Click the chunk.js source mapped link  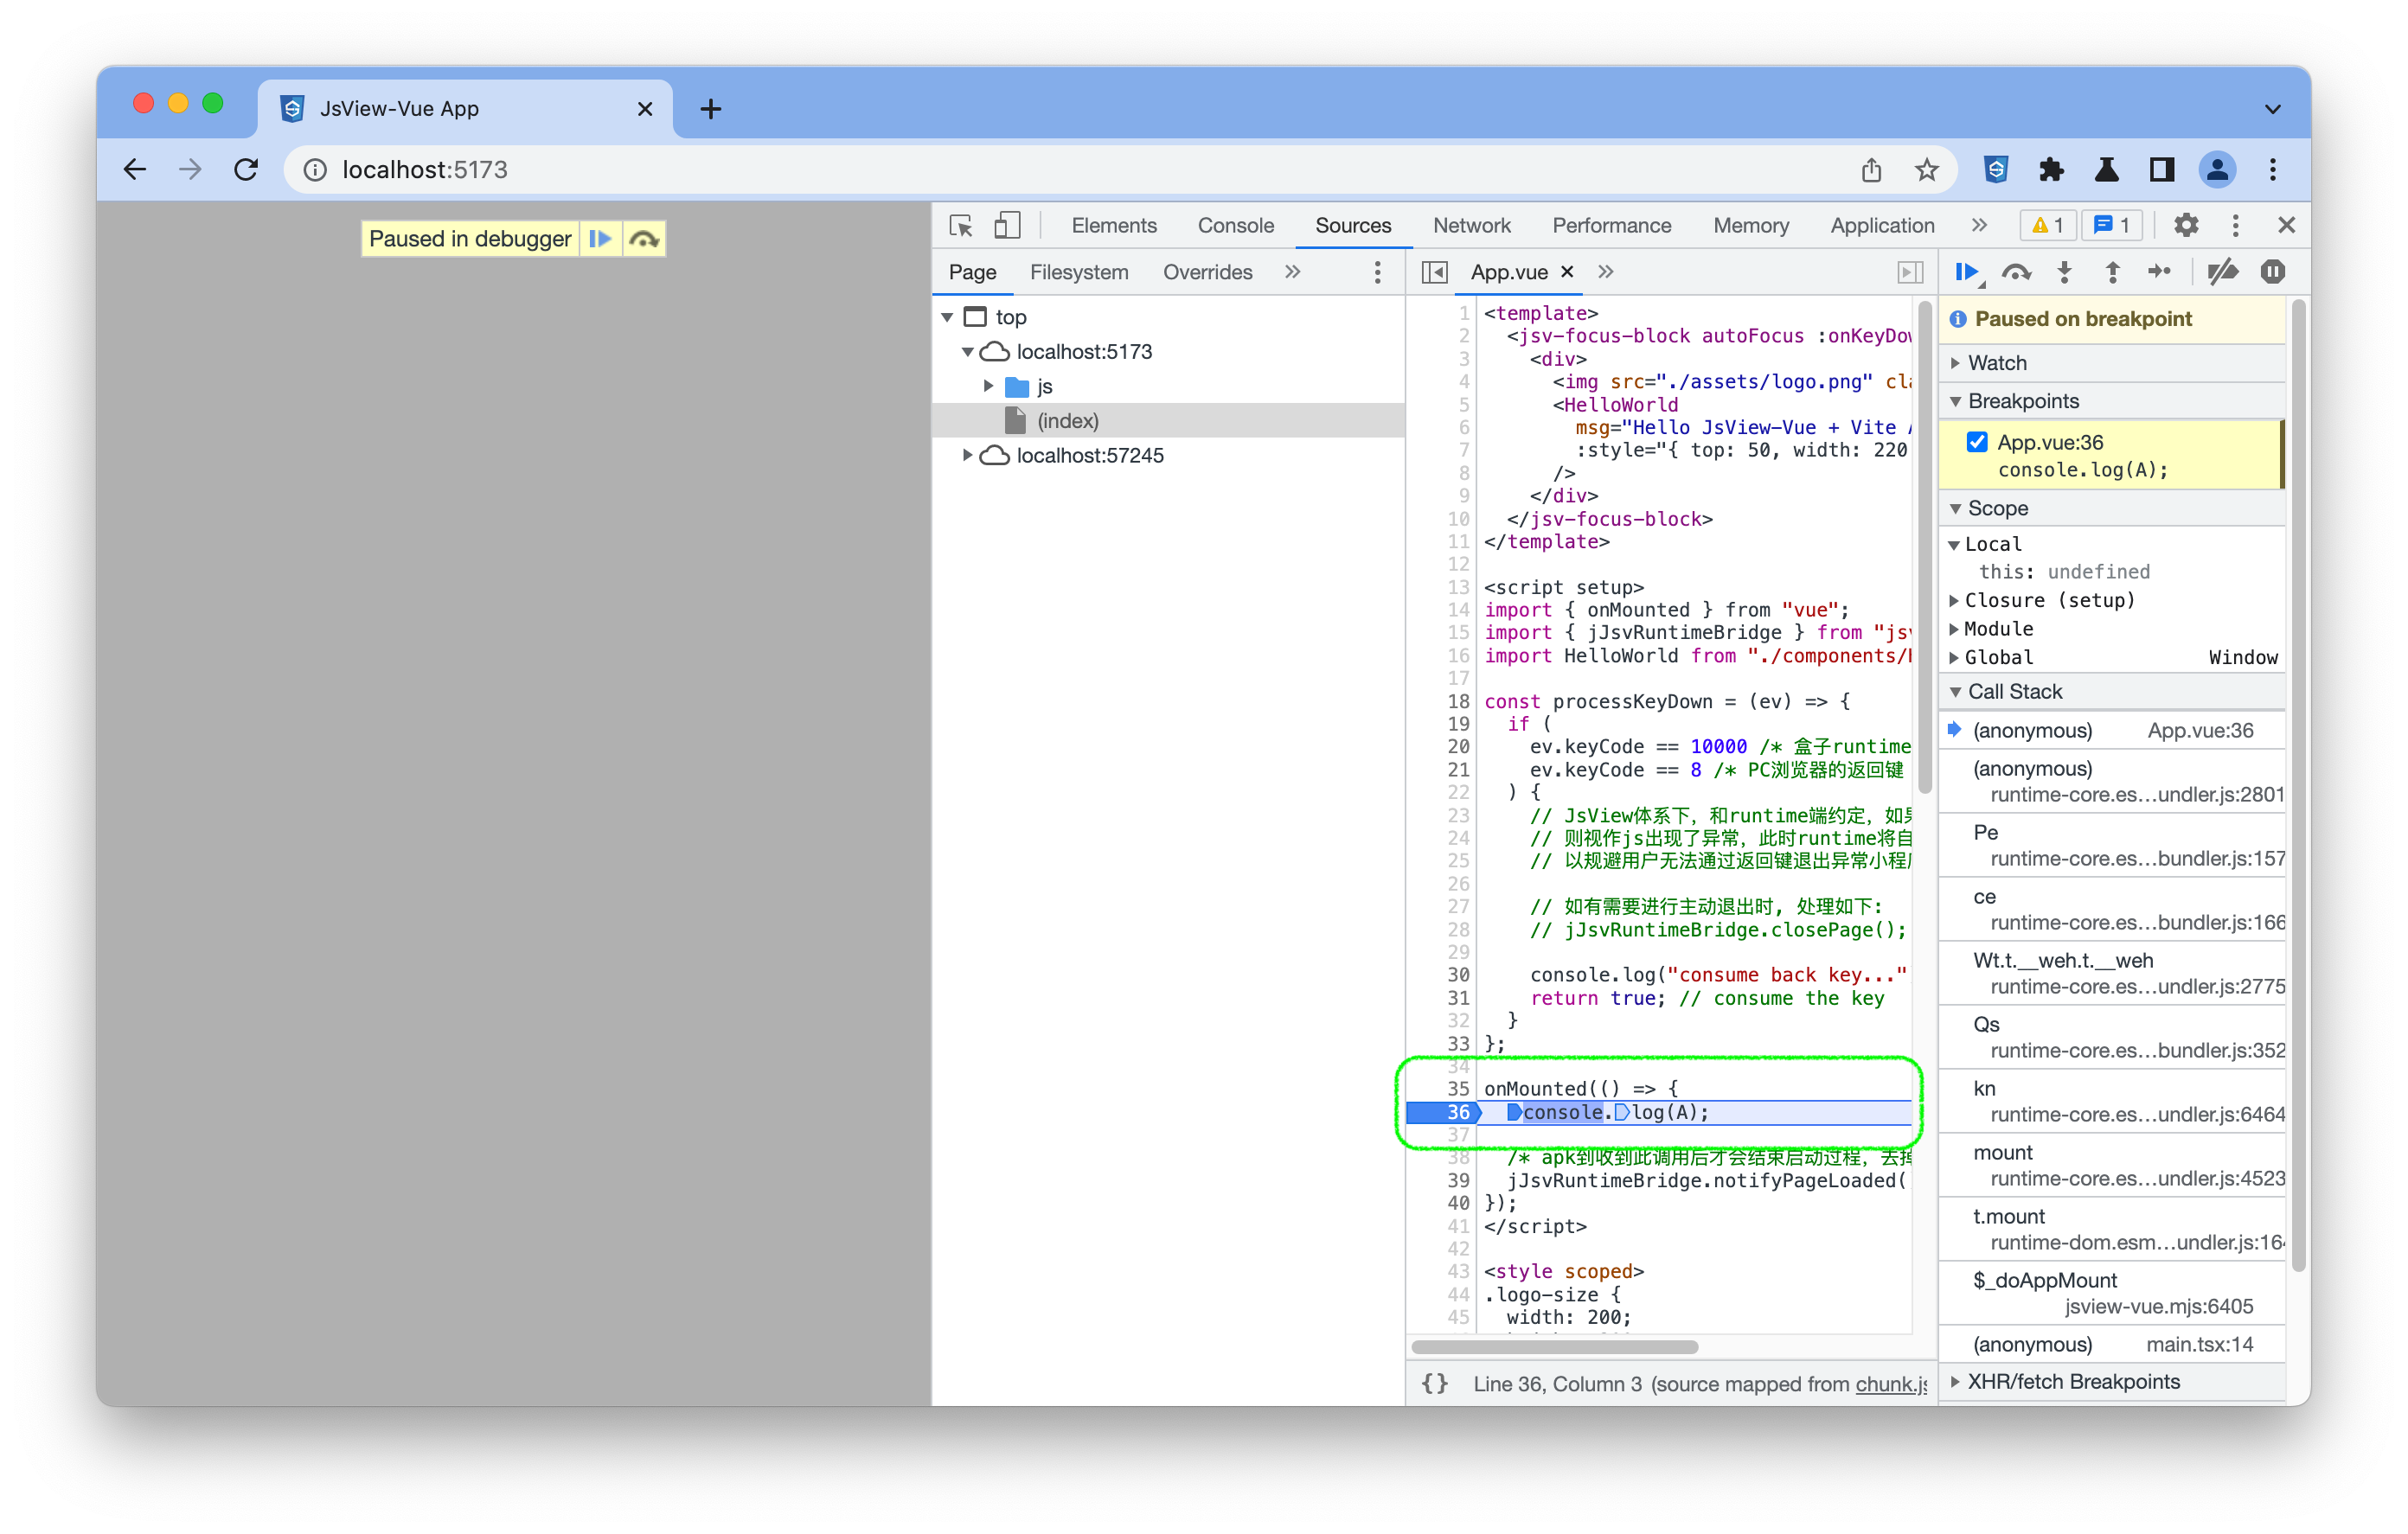point(1890,1384)
